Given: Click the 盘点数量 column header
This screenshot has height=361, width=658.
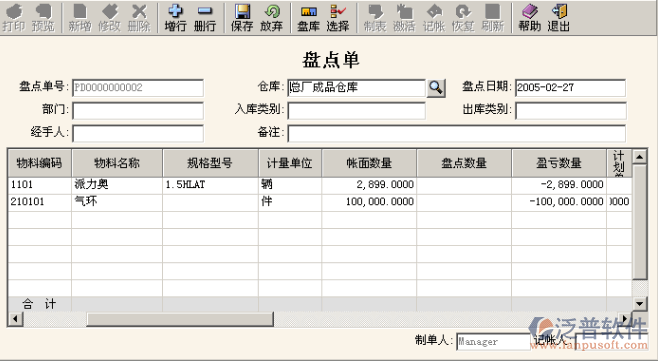Looking at the screenshot, I should 464,163.
